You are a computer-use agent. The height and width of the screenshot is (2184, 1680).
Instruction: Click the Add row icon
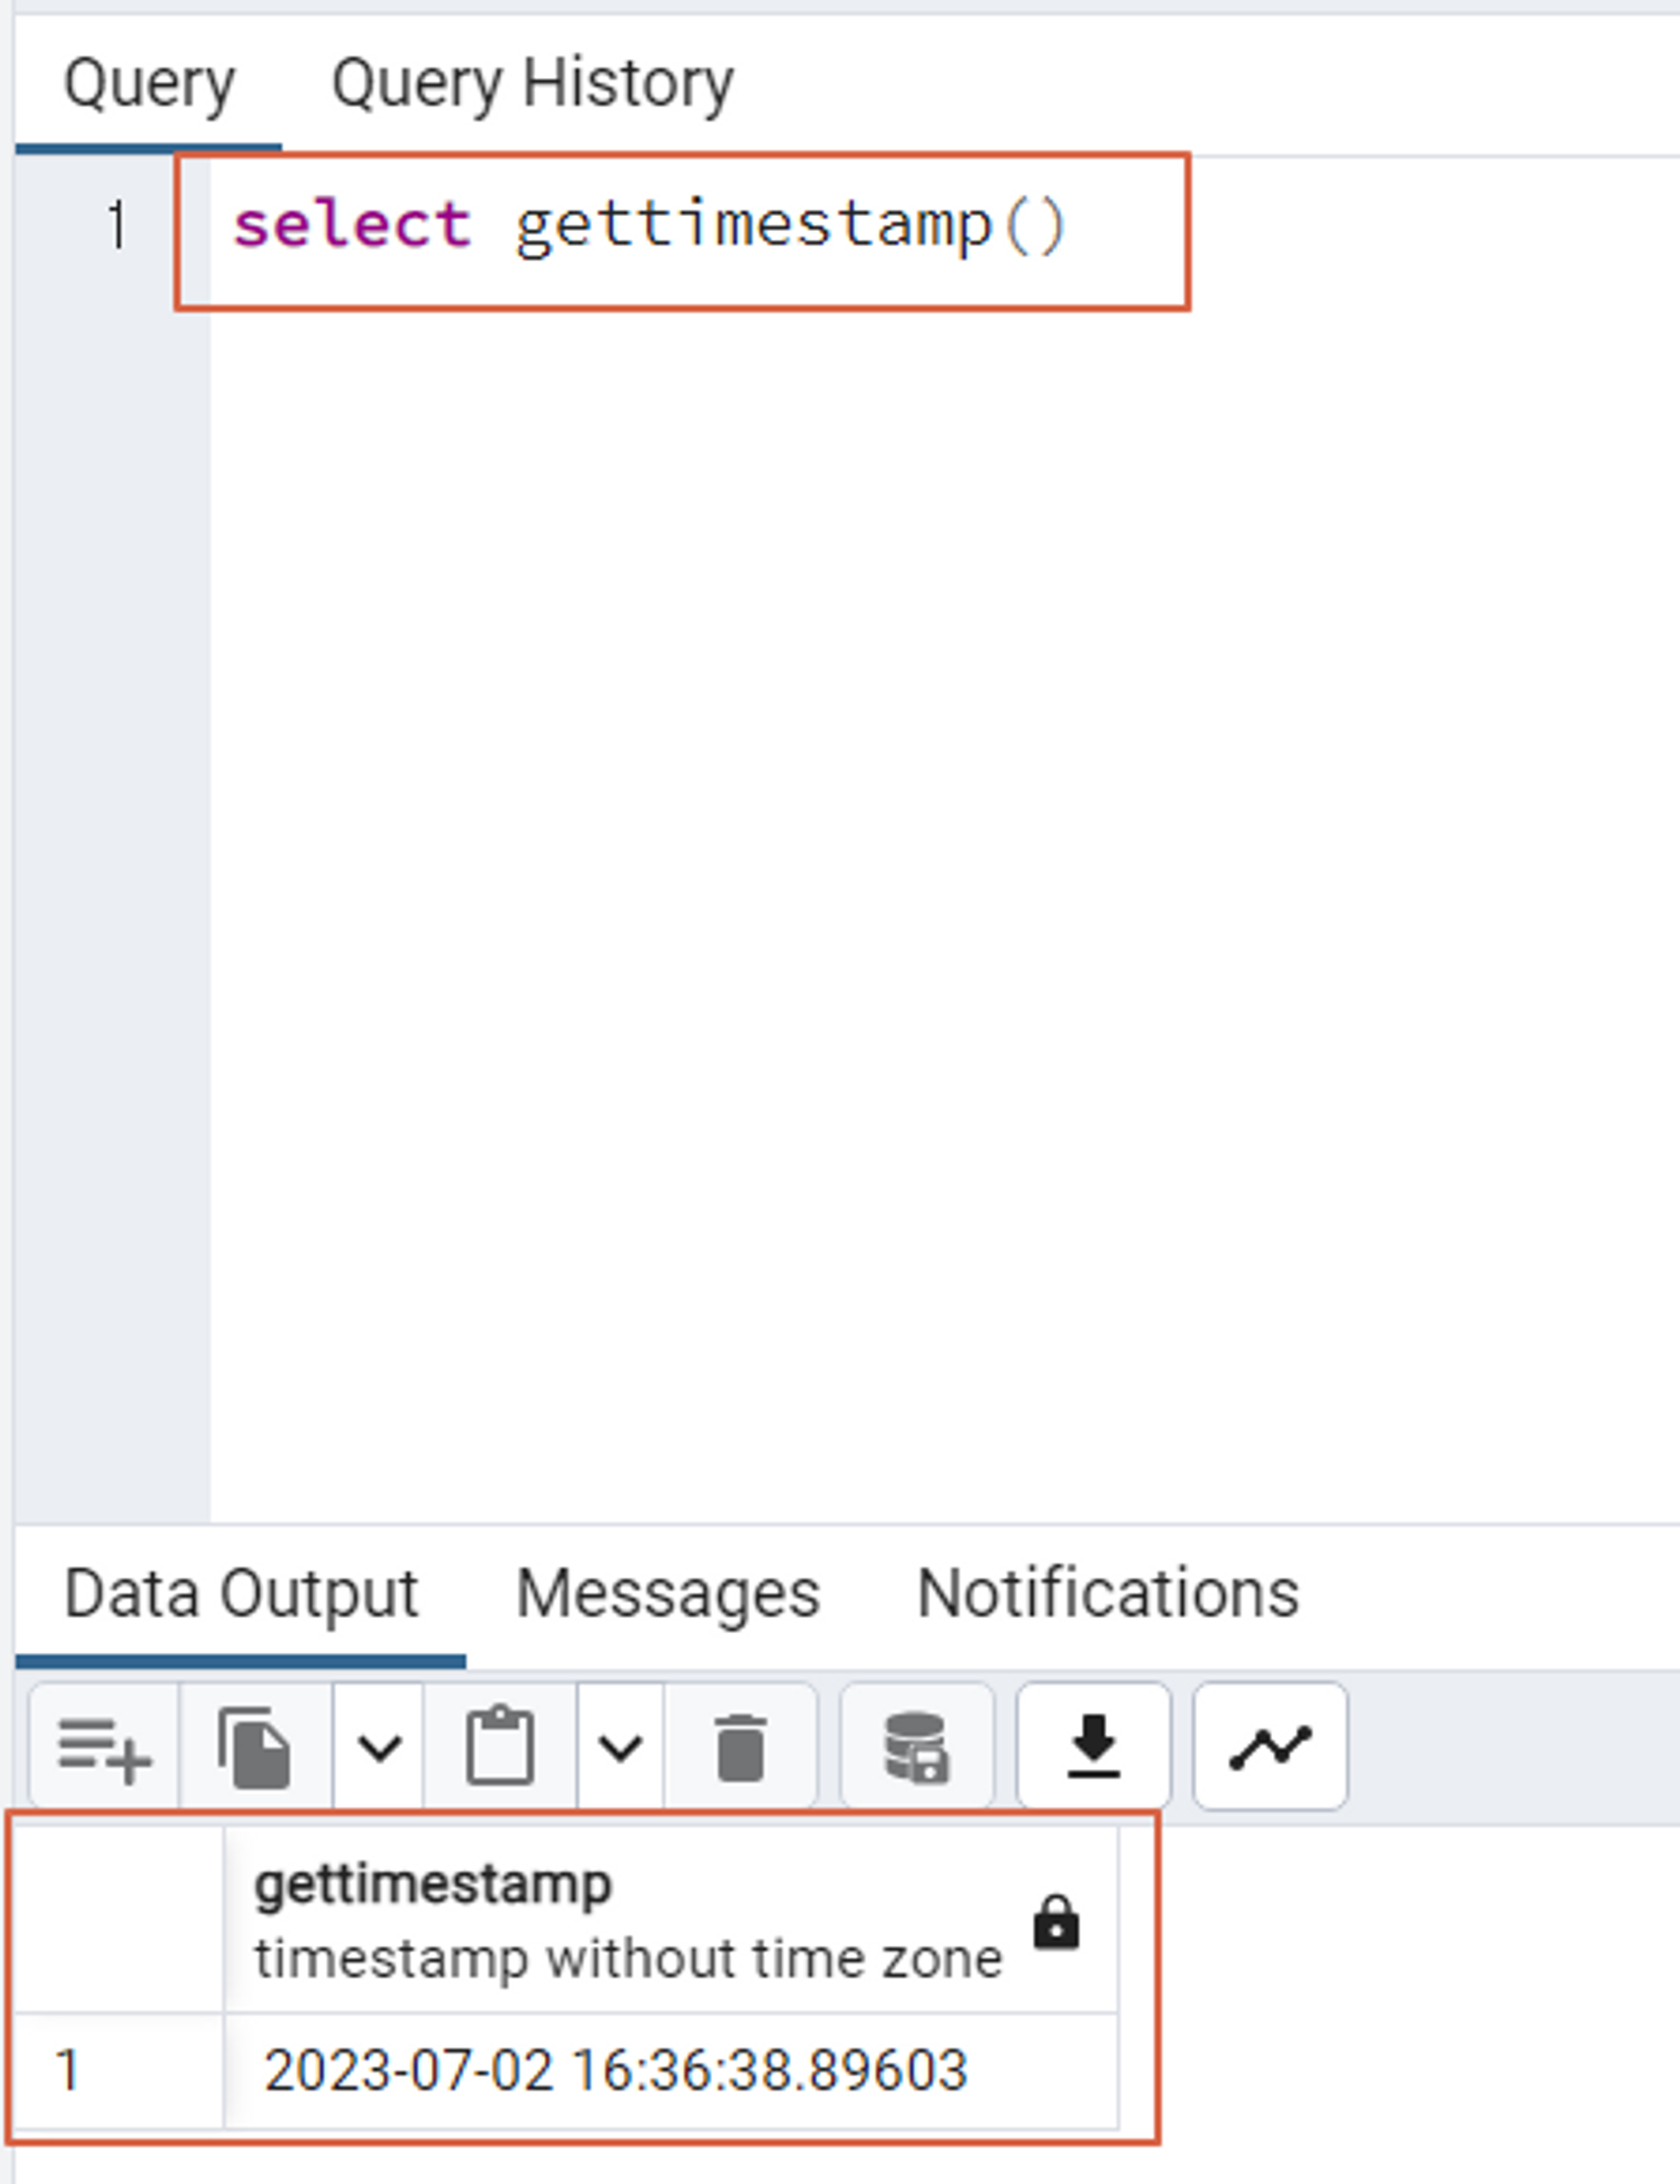104,1747
